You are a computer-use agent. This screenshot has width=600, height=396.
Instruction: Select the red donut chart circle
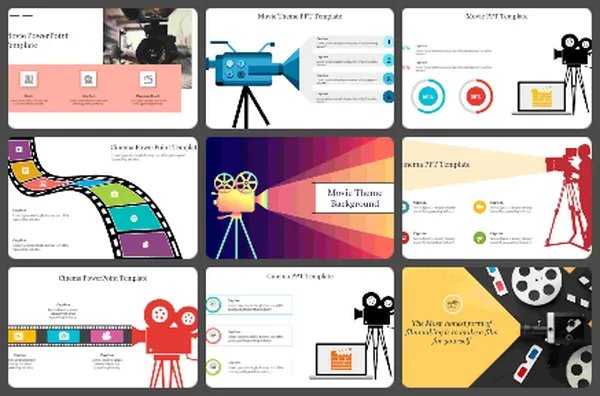pos(476,96)
